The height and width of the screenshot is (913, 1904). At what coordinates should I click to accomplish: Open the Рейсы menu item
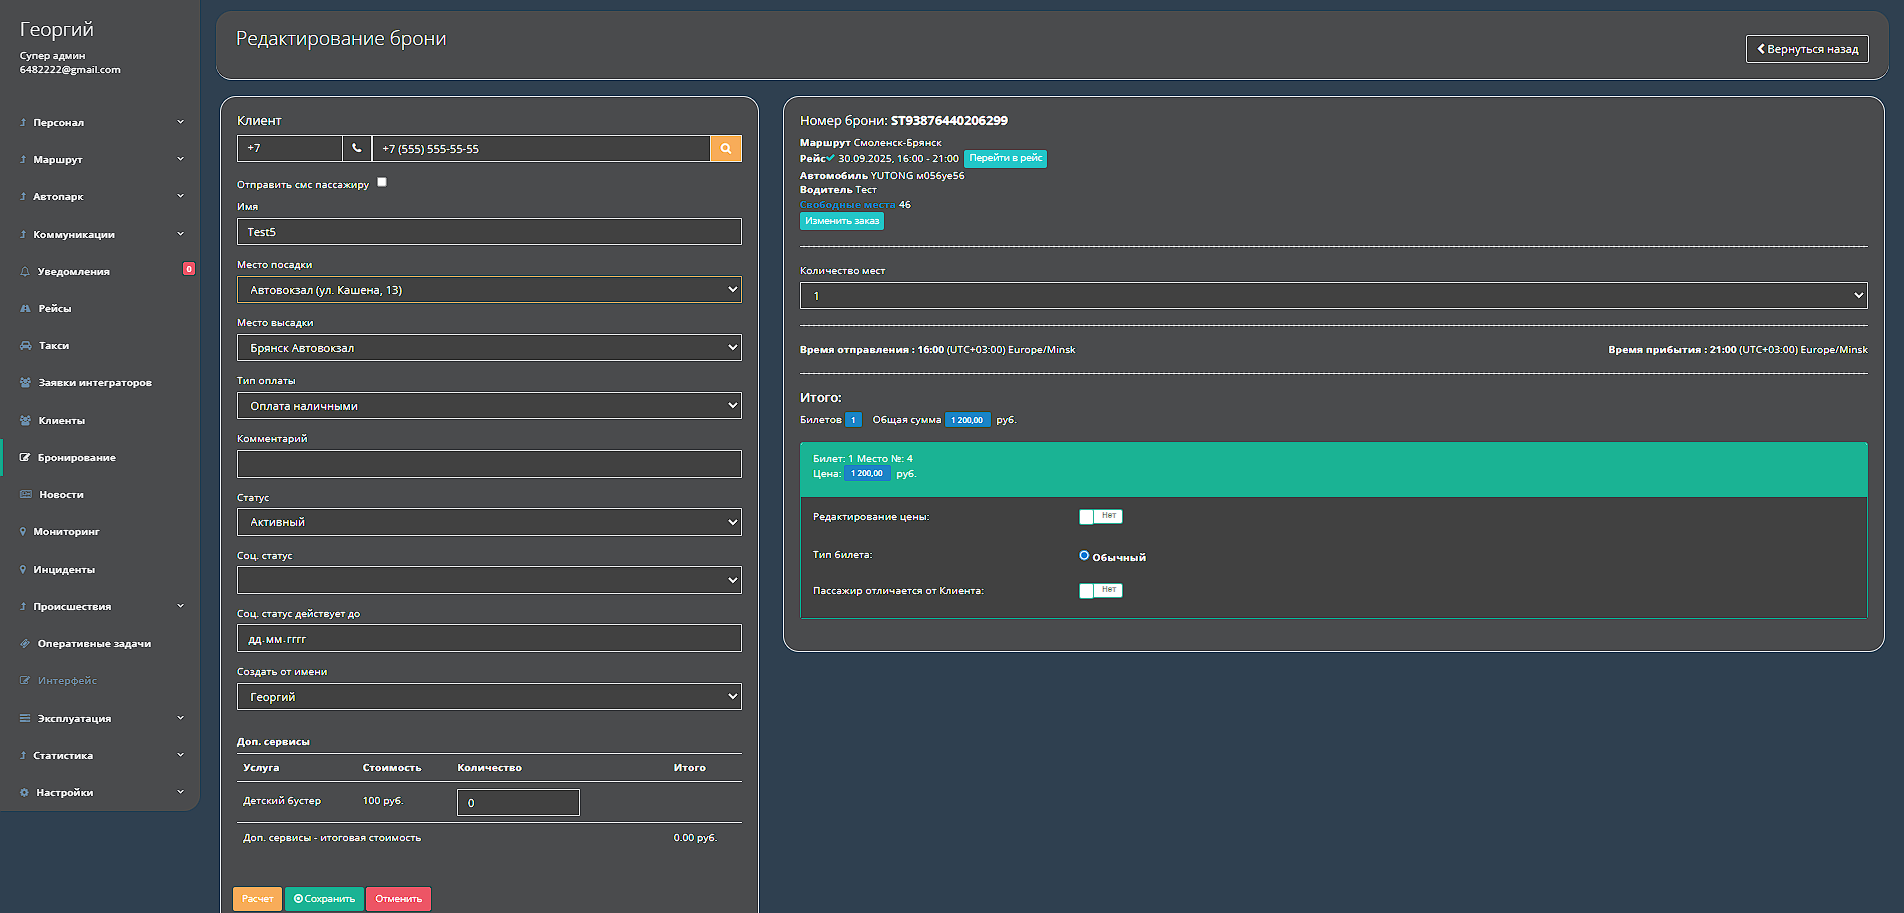(x=55, y=309)
